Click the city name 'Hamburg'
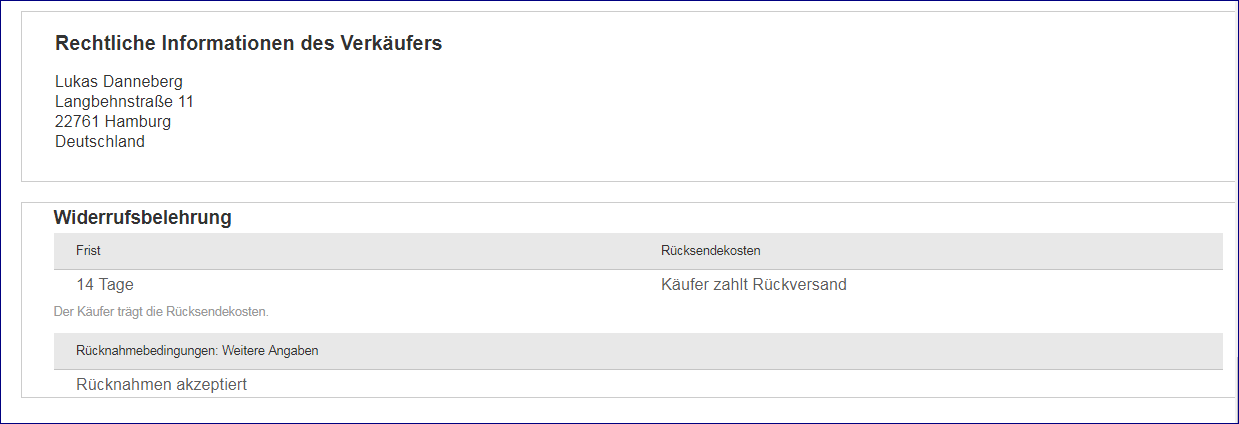The height and width of the screenshot is (424, 1239). pyautogui.click(x=138, y=122)
